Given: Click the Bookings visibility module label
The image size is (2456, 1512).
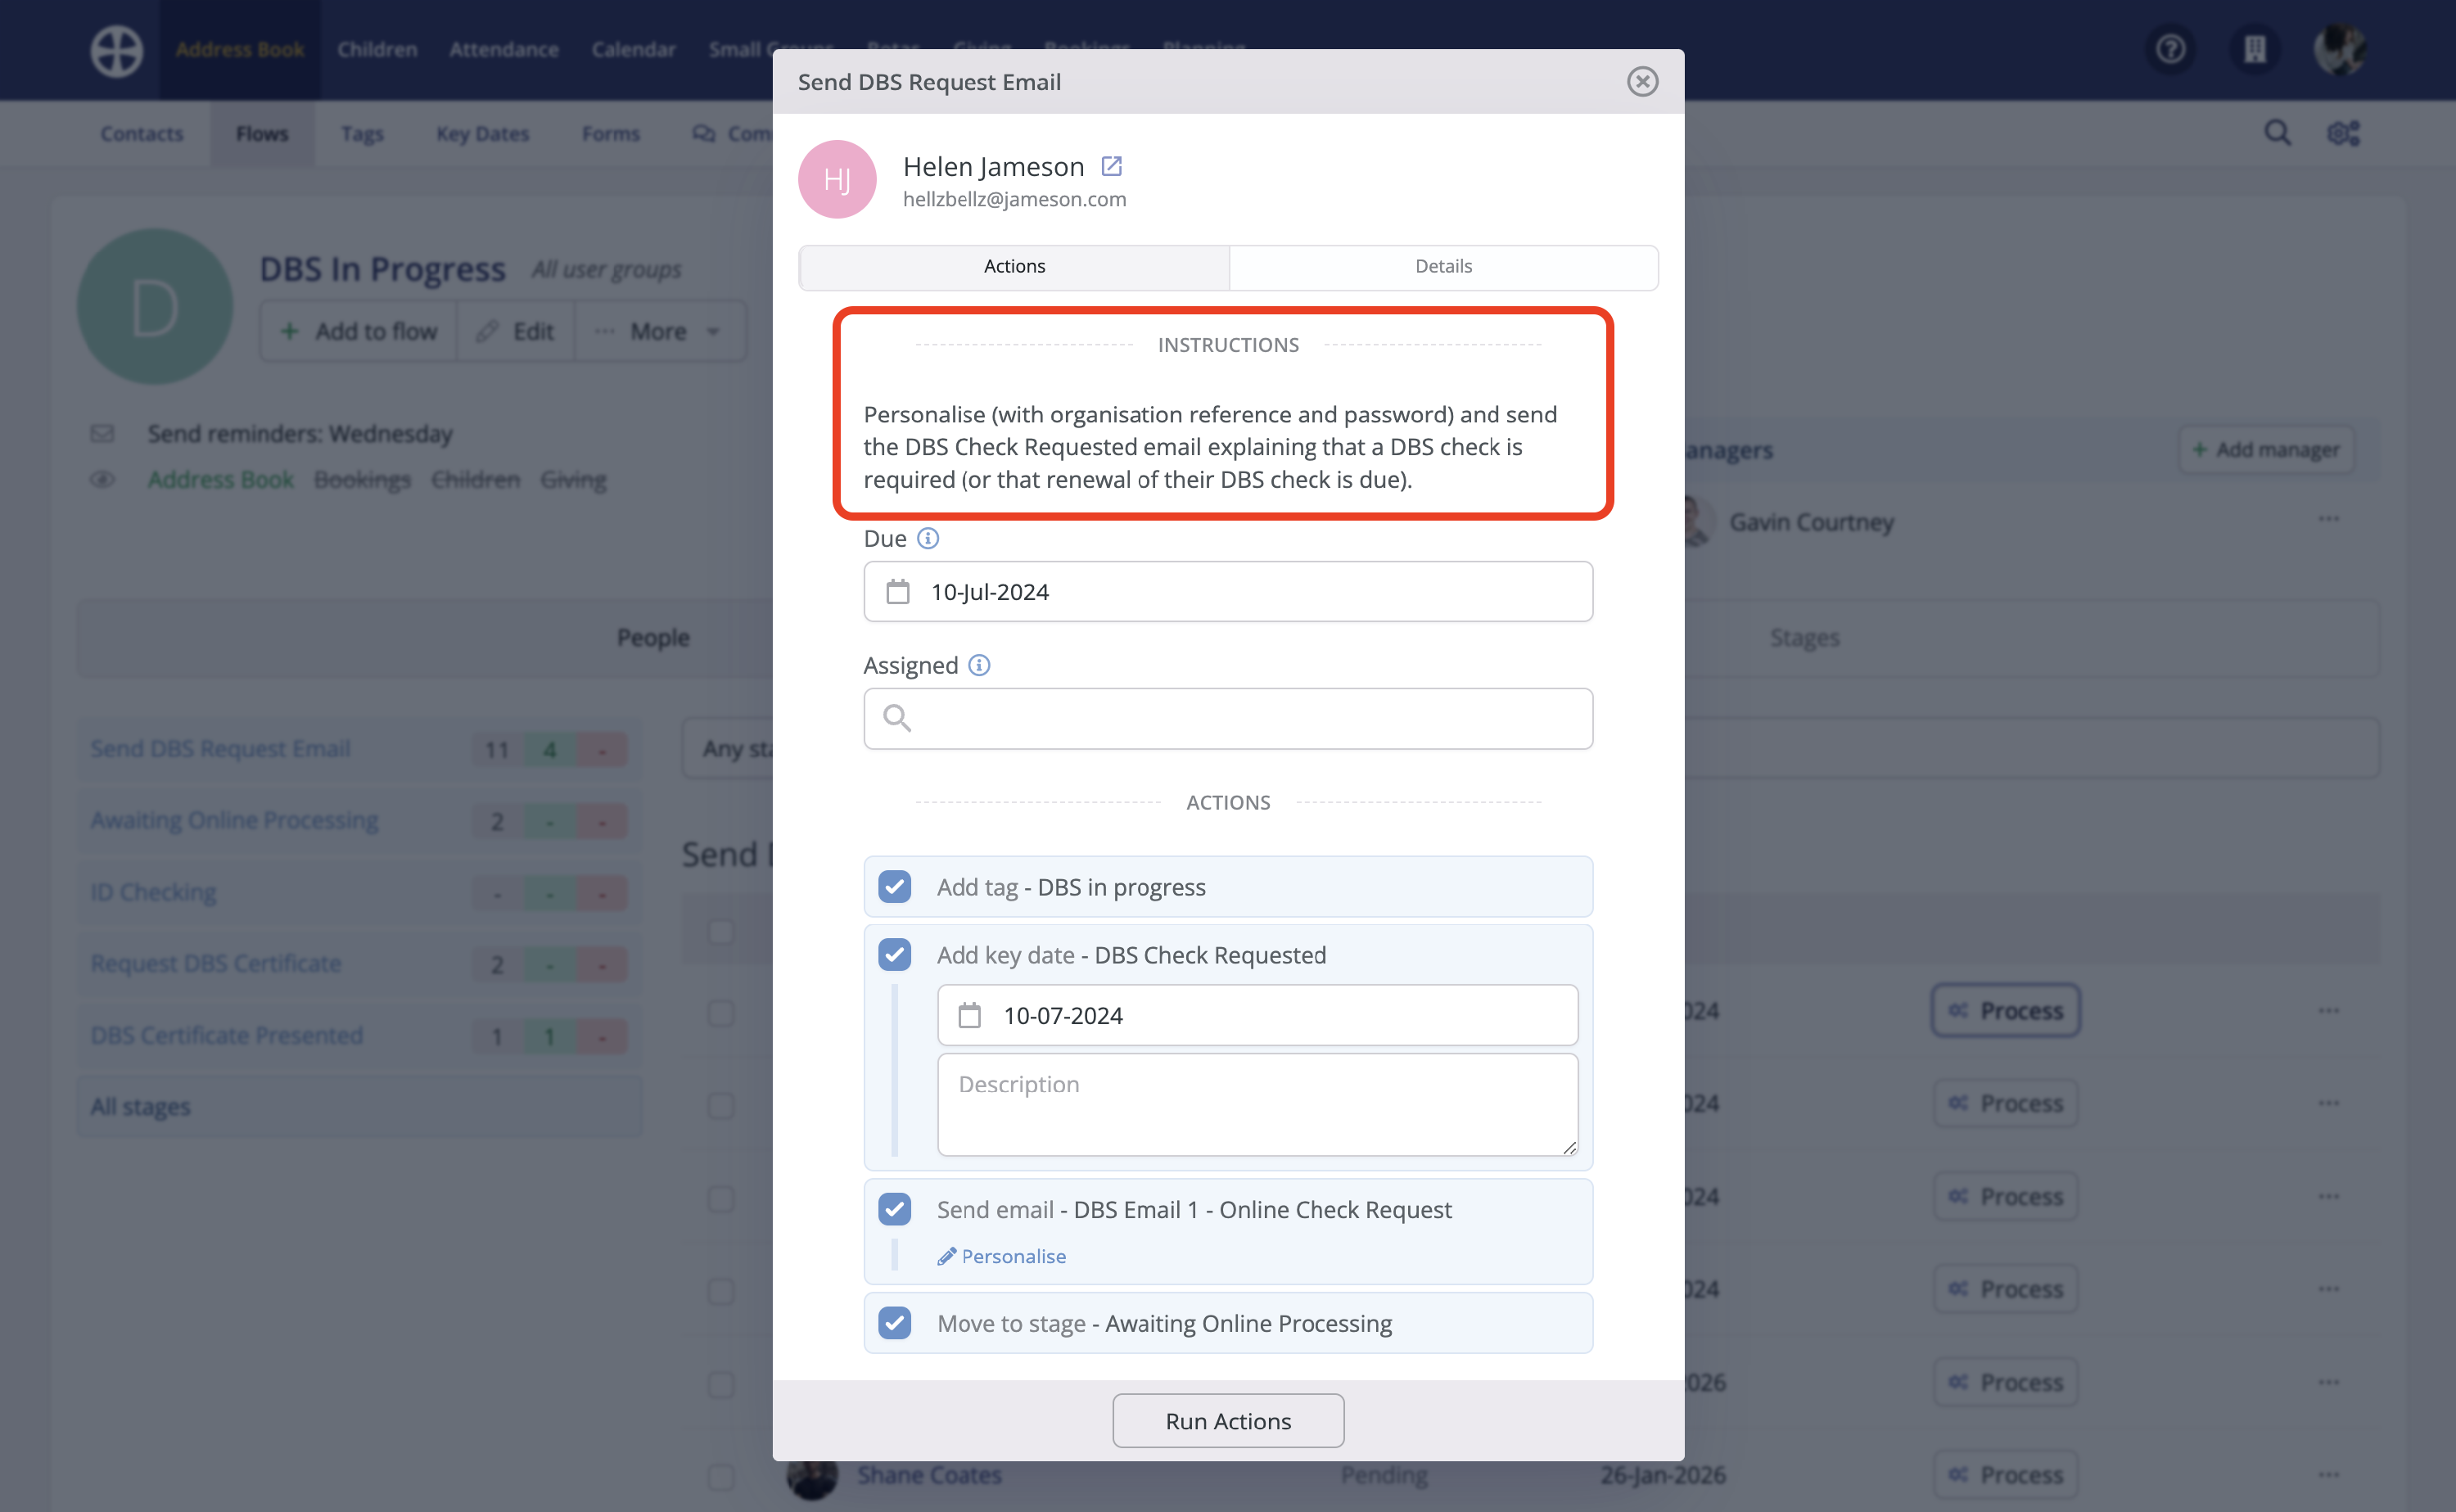Looking at the screenshot, I should tap(362, 480).
